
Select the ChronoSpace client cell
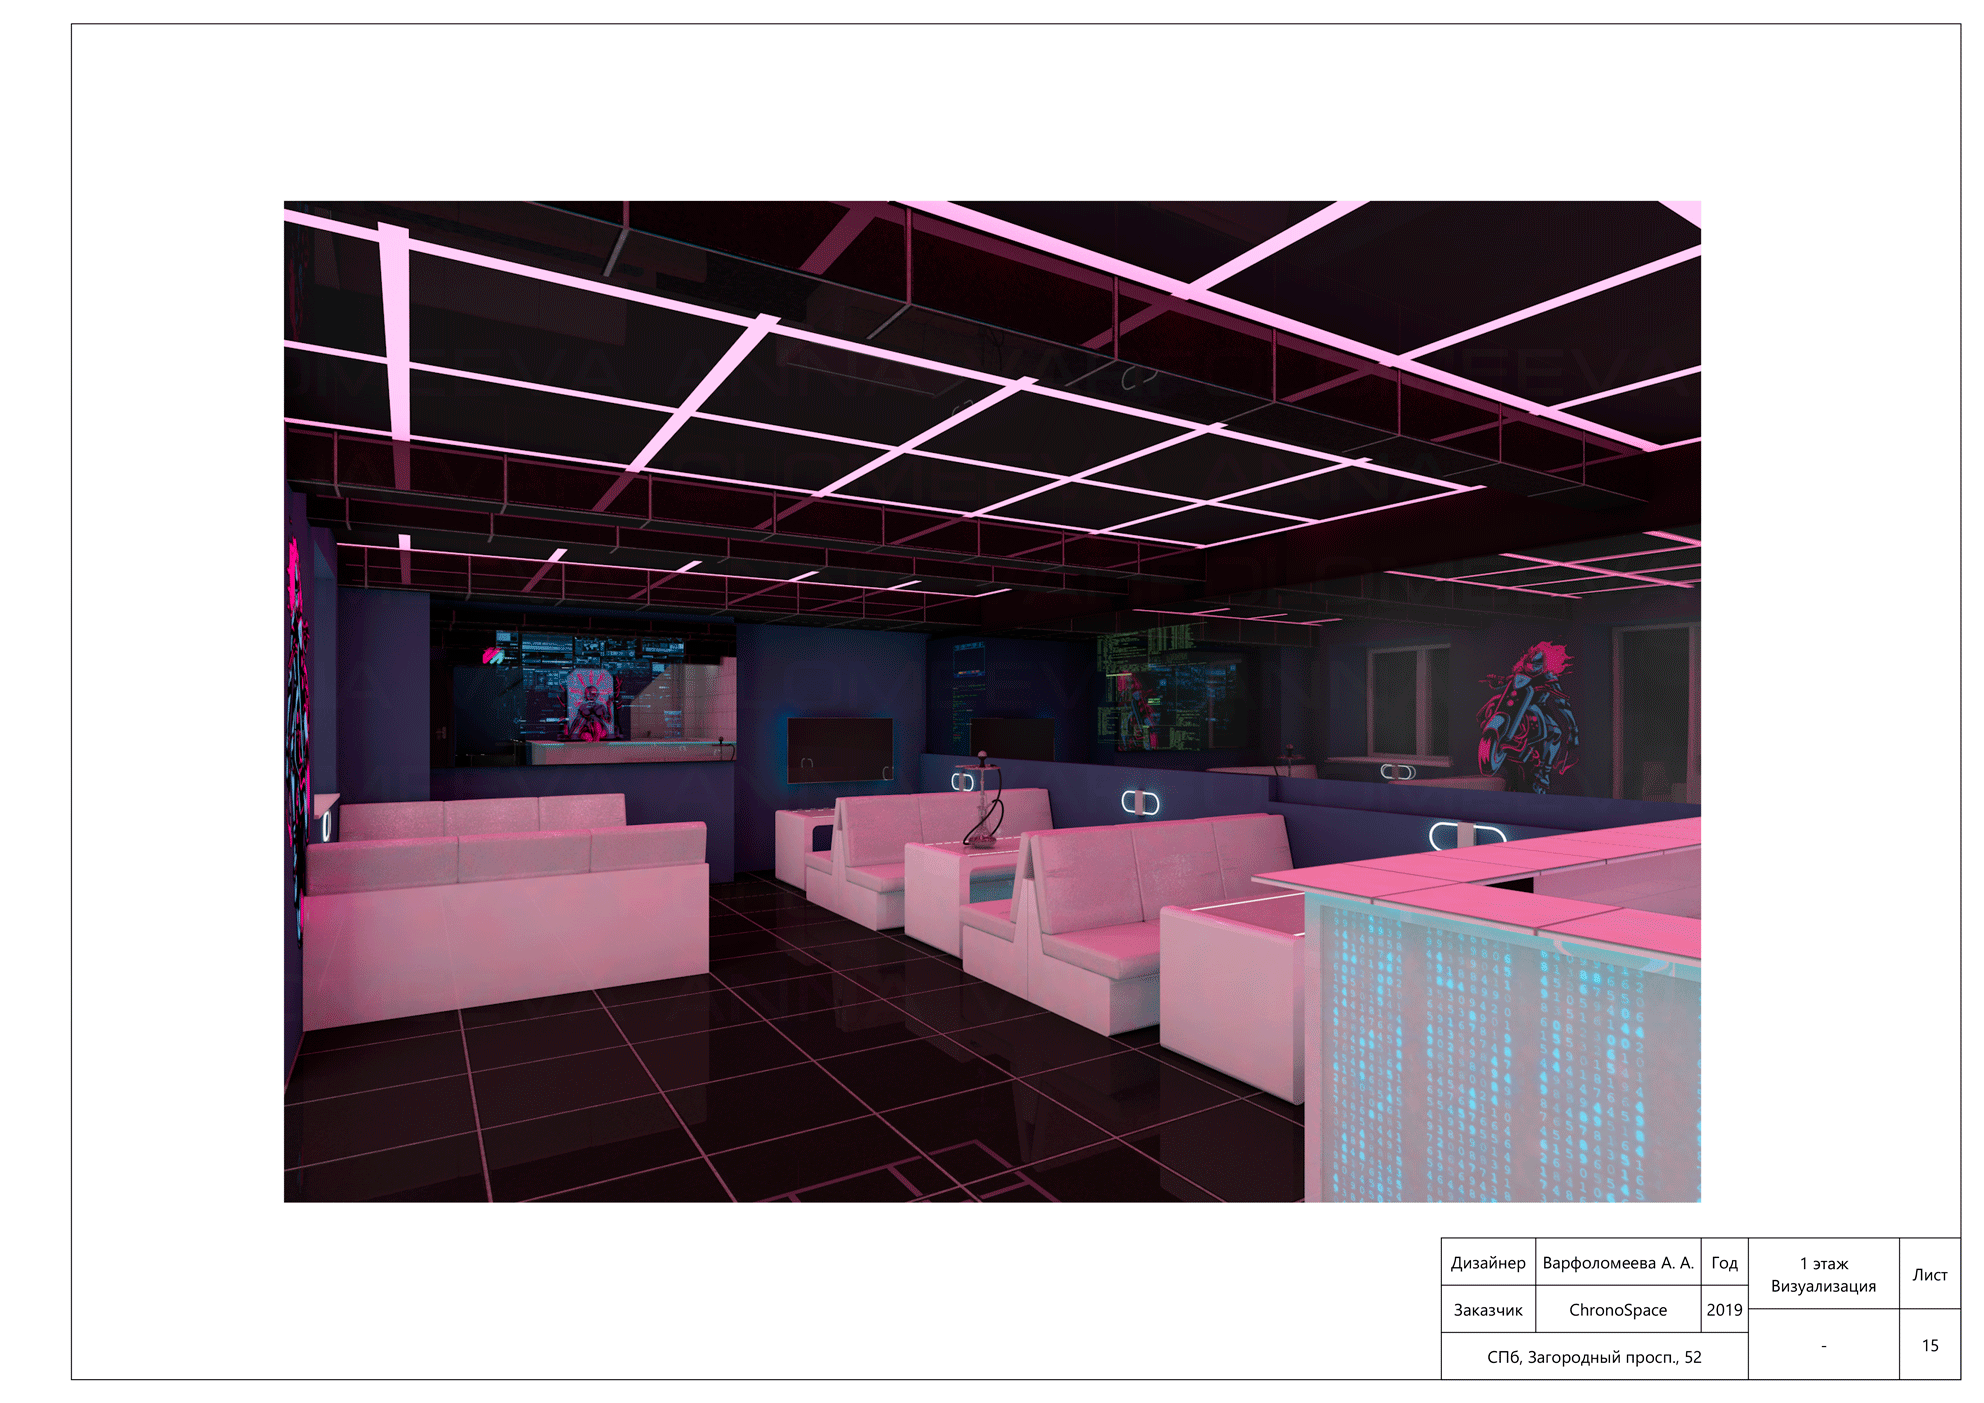pyautogui.click(x=1617, y=1309)
